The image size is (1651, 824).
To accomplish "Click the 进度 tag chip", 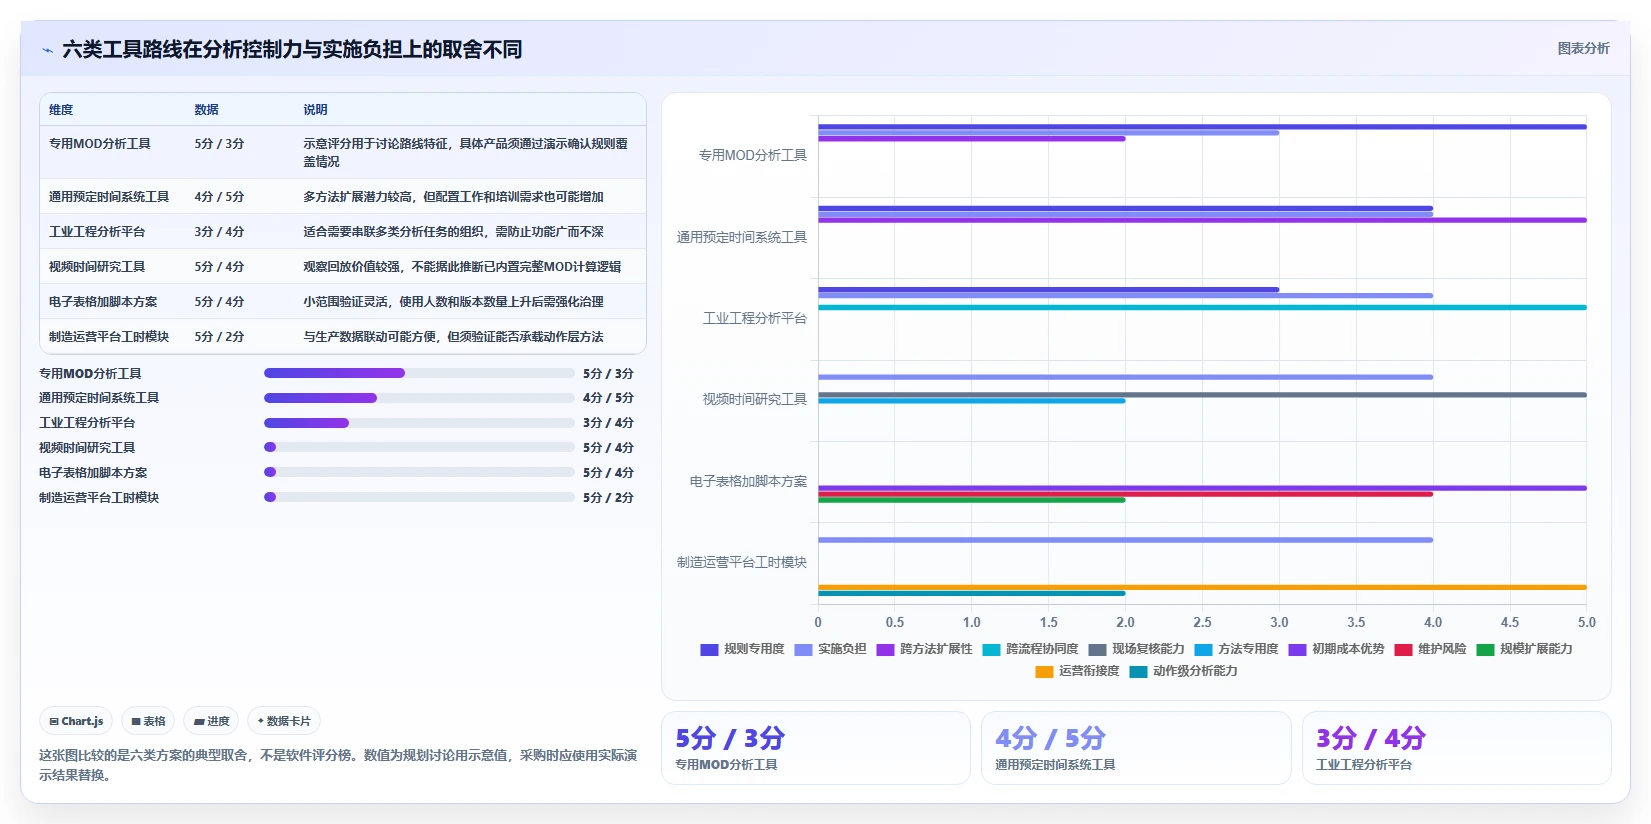I will point(211,721).
